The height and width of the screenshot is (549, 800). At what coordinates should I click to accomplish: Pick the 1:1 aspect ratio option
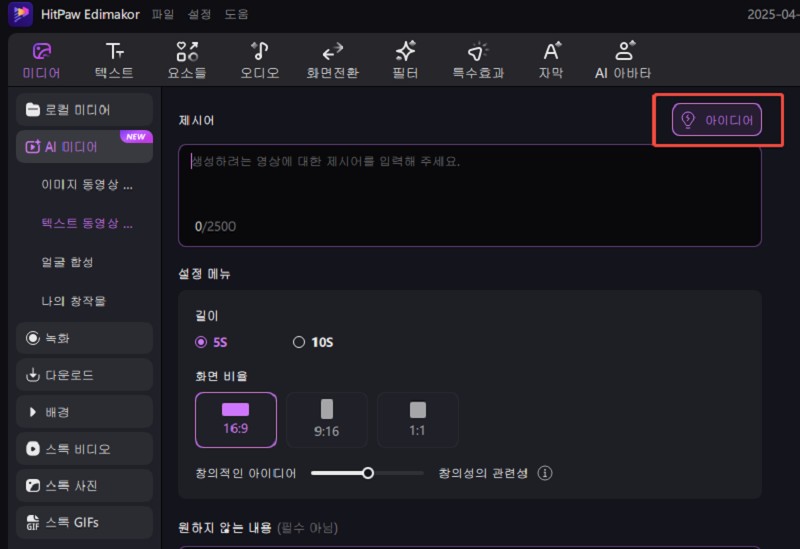coord(418,419)
